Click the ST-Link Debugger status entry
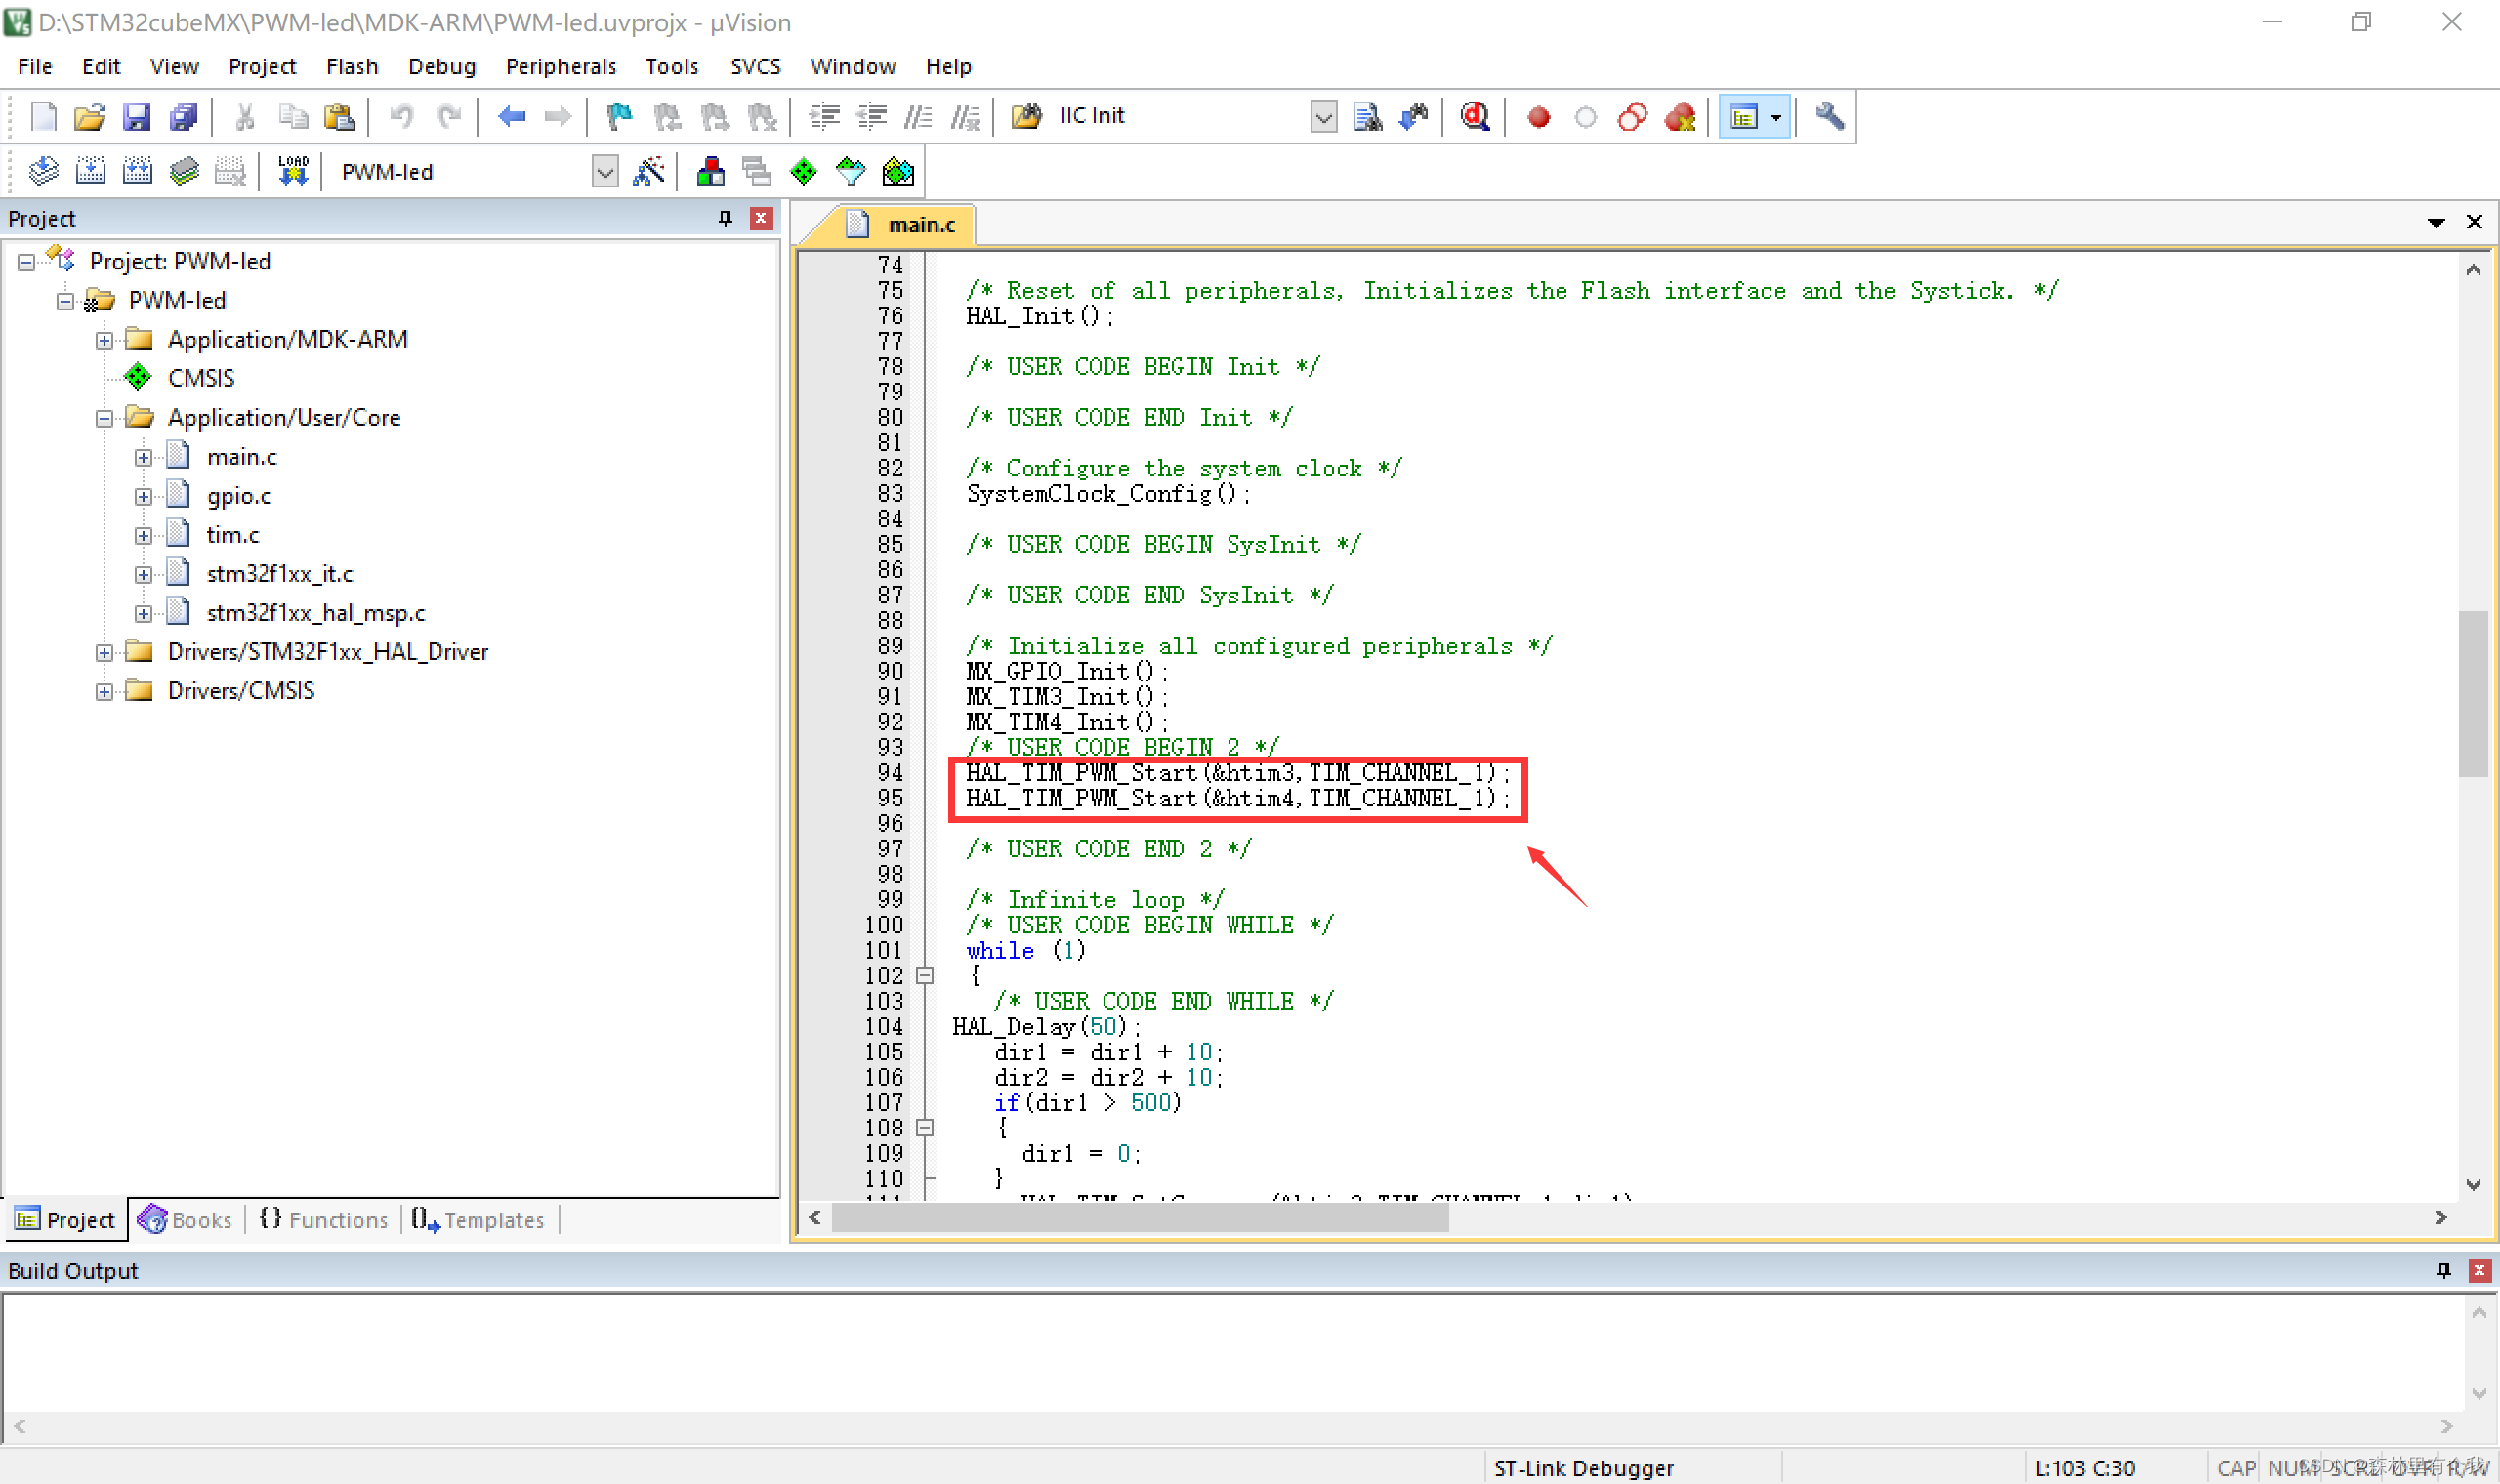Screen dimensions: 2500x1484 coord(1583,1468)
